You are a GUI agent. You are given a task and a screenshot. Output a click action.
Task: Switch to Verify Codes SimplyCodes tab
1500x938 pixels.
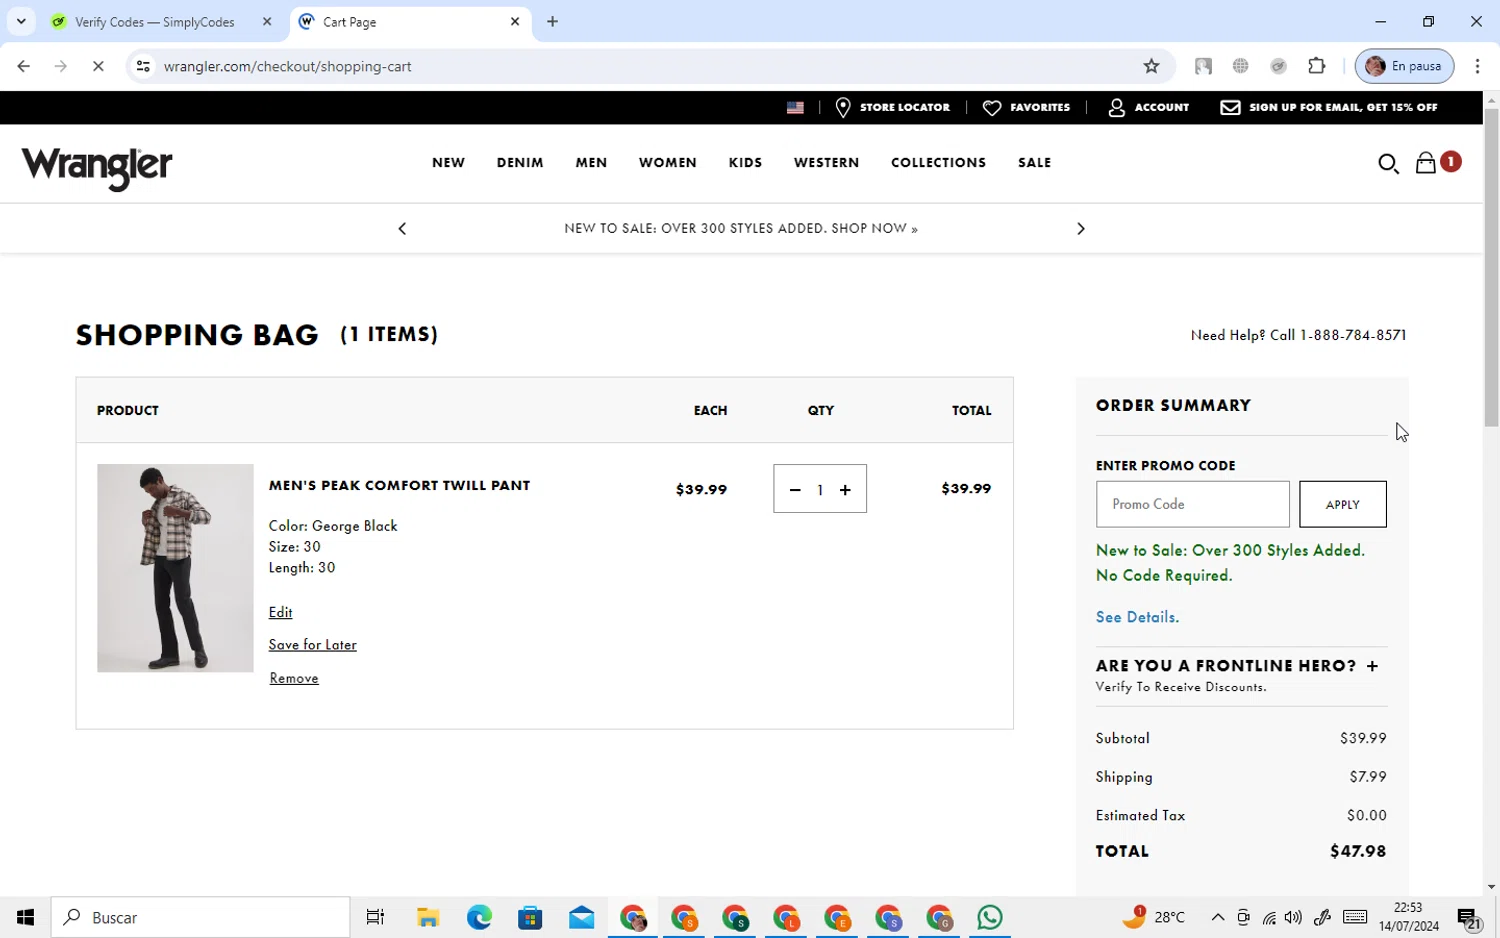click(x=155, y=21)
